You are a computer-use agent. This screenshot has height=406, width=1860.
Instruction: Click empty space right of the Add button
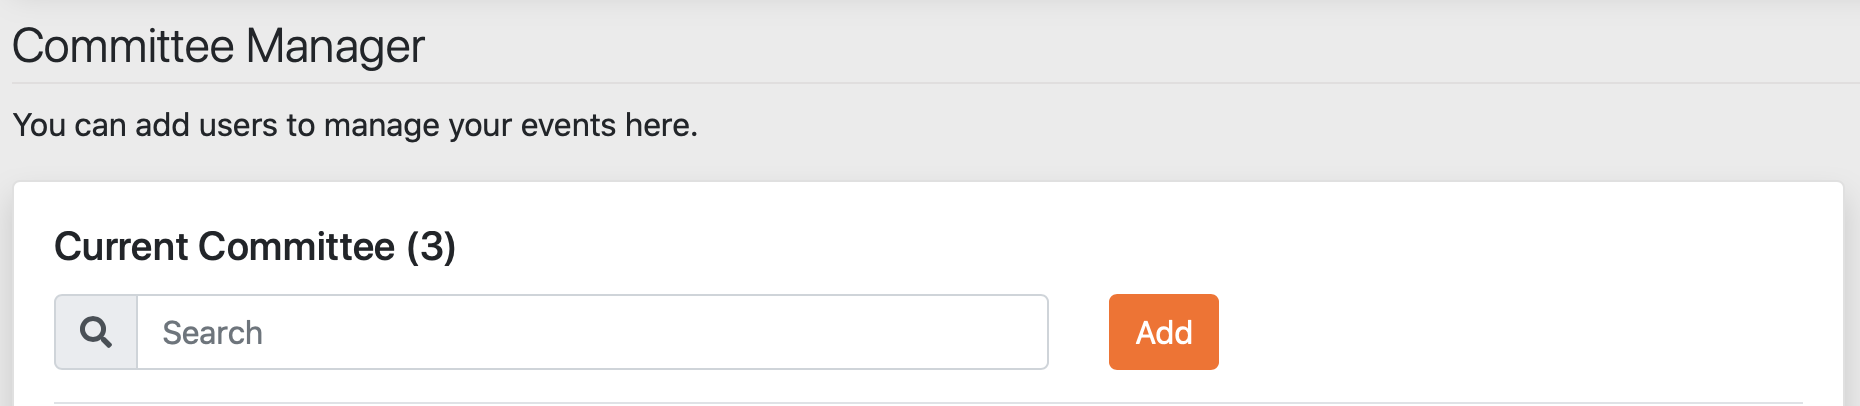[x=1500, y=332]
